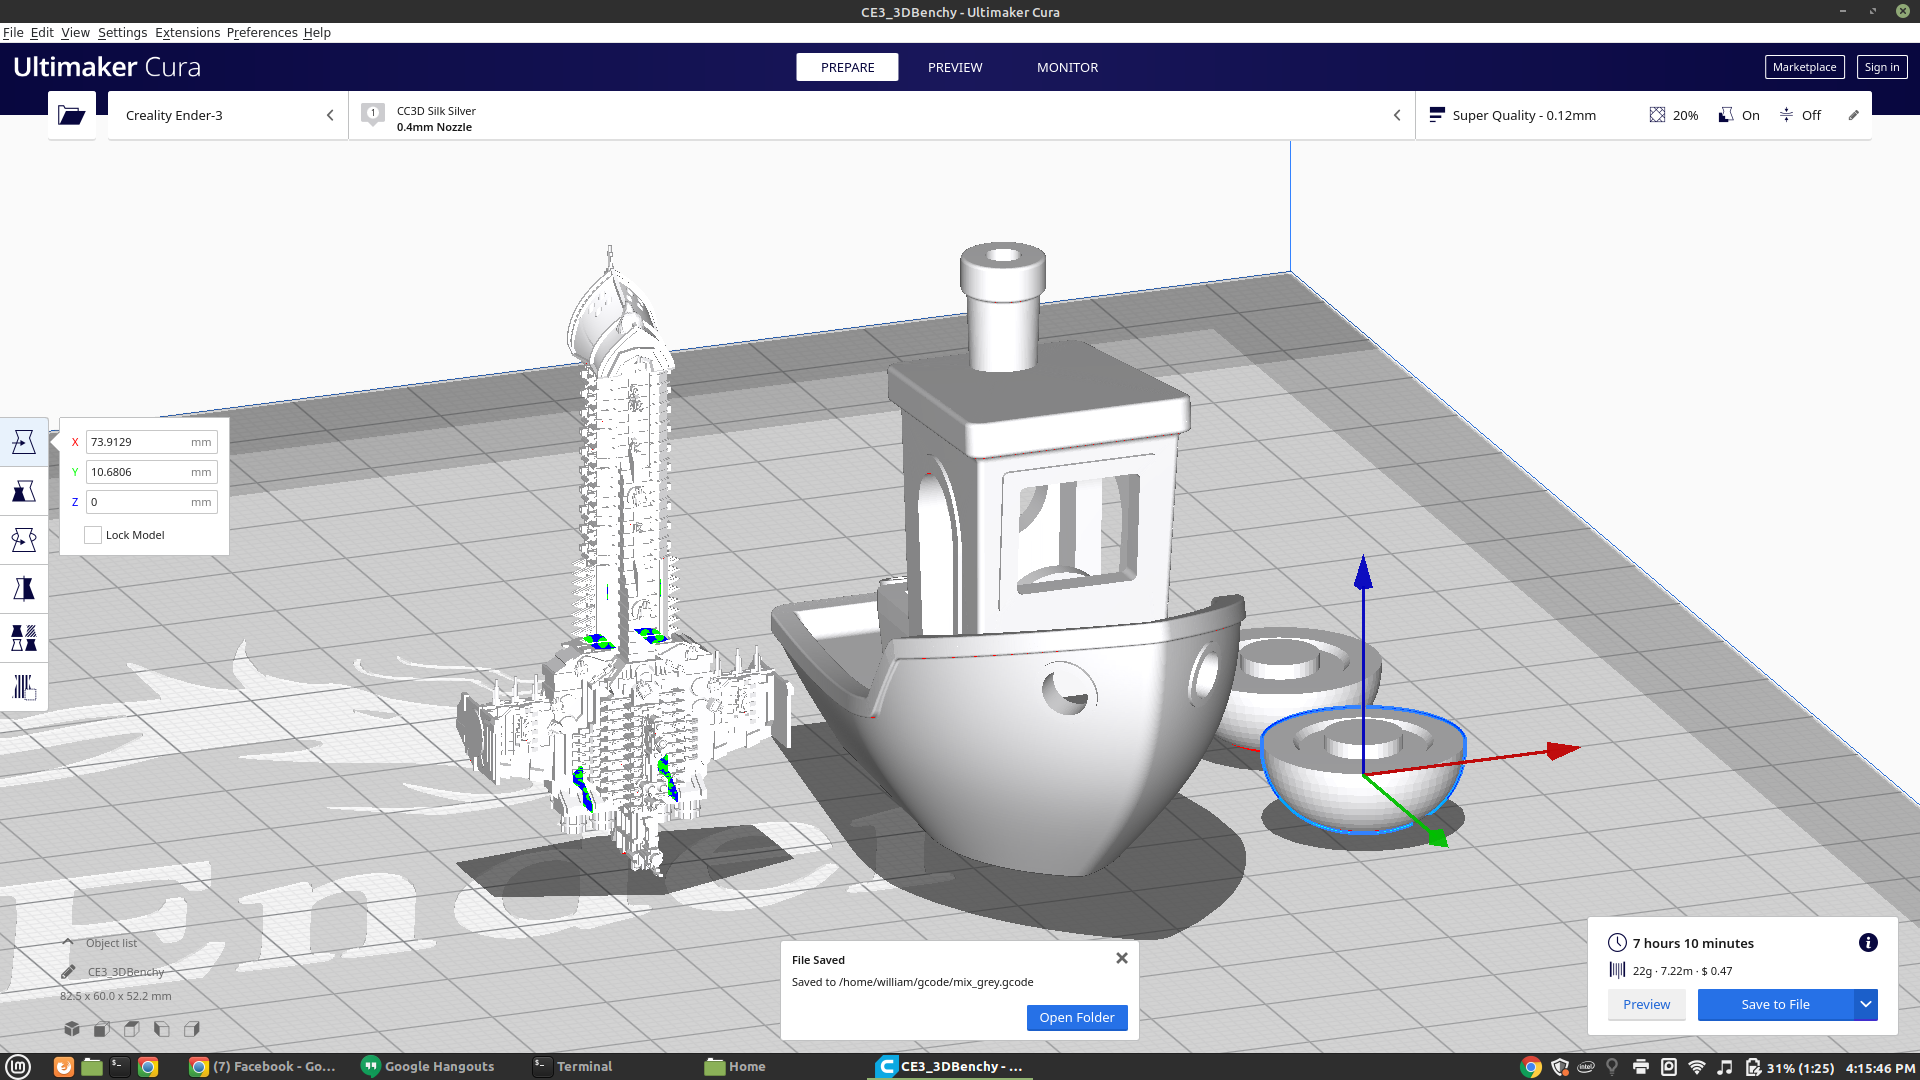1920x1080 pixels.
Task: Open the Extensions menu
Action: (187, 32)
